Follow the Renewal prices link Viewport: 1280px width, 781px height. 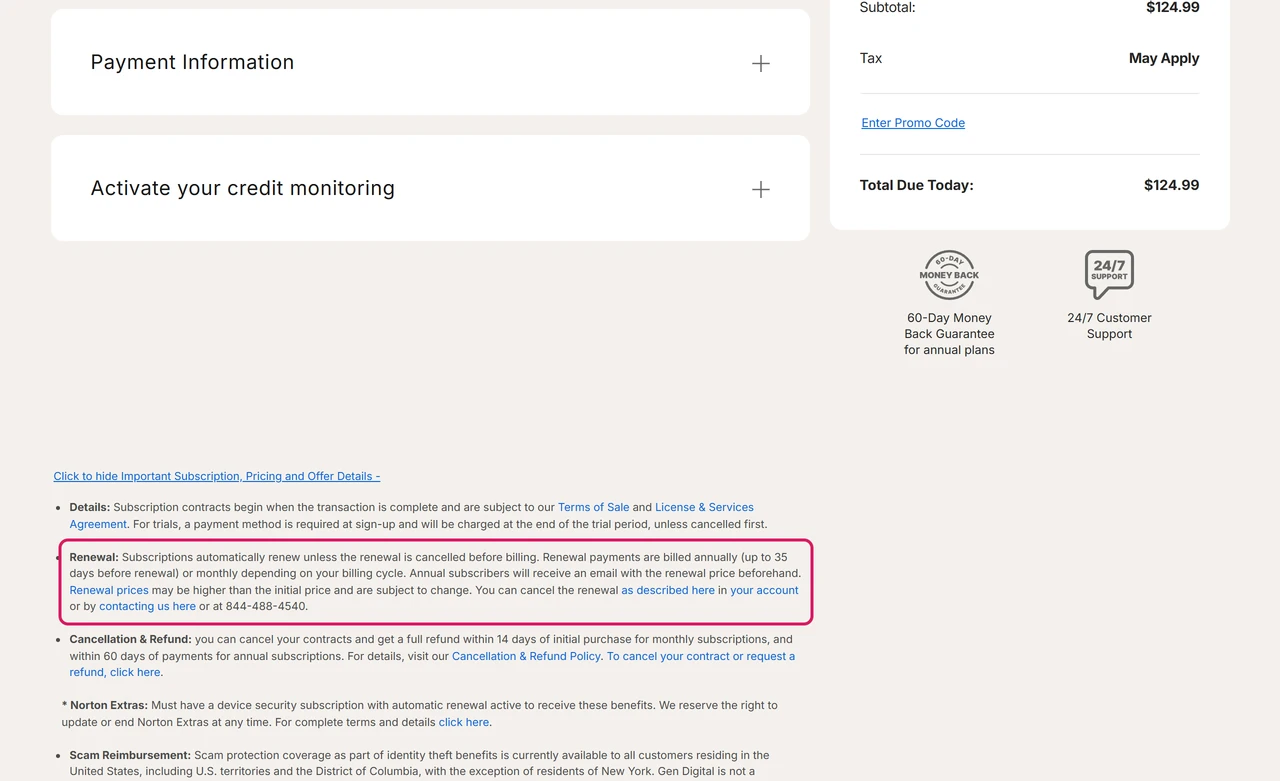point(109,590)
